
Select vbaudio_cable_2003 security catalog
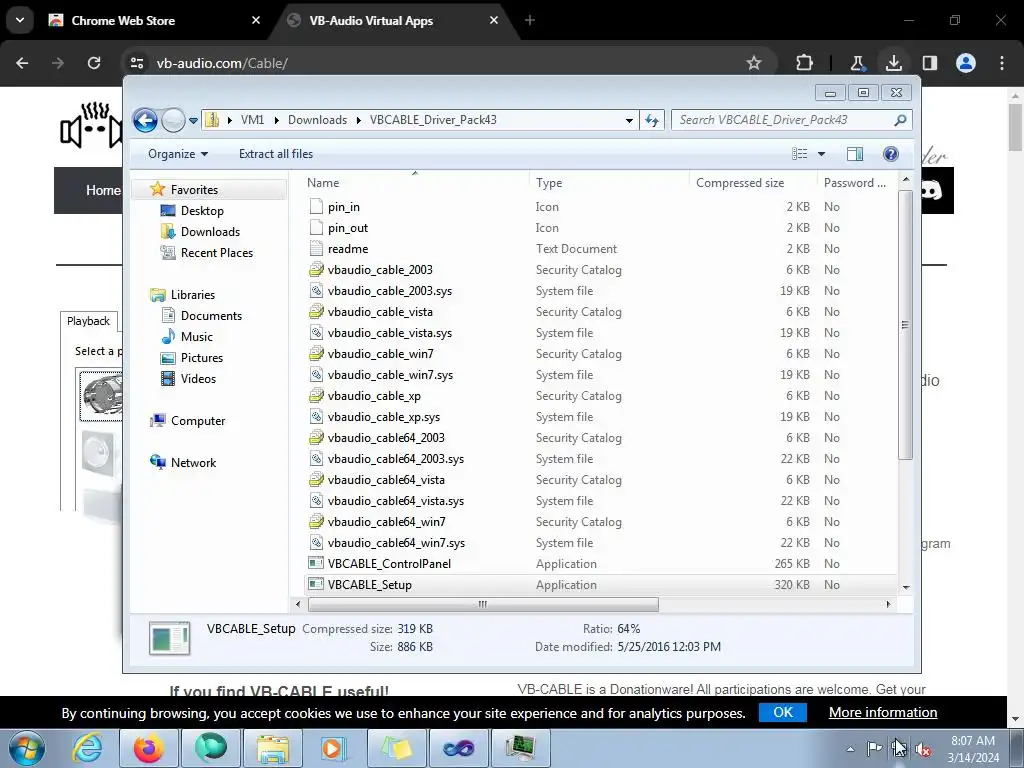(x=379, y=270)
